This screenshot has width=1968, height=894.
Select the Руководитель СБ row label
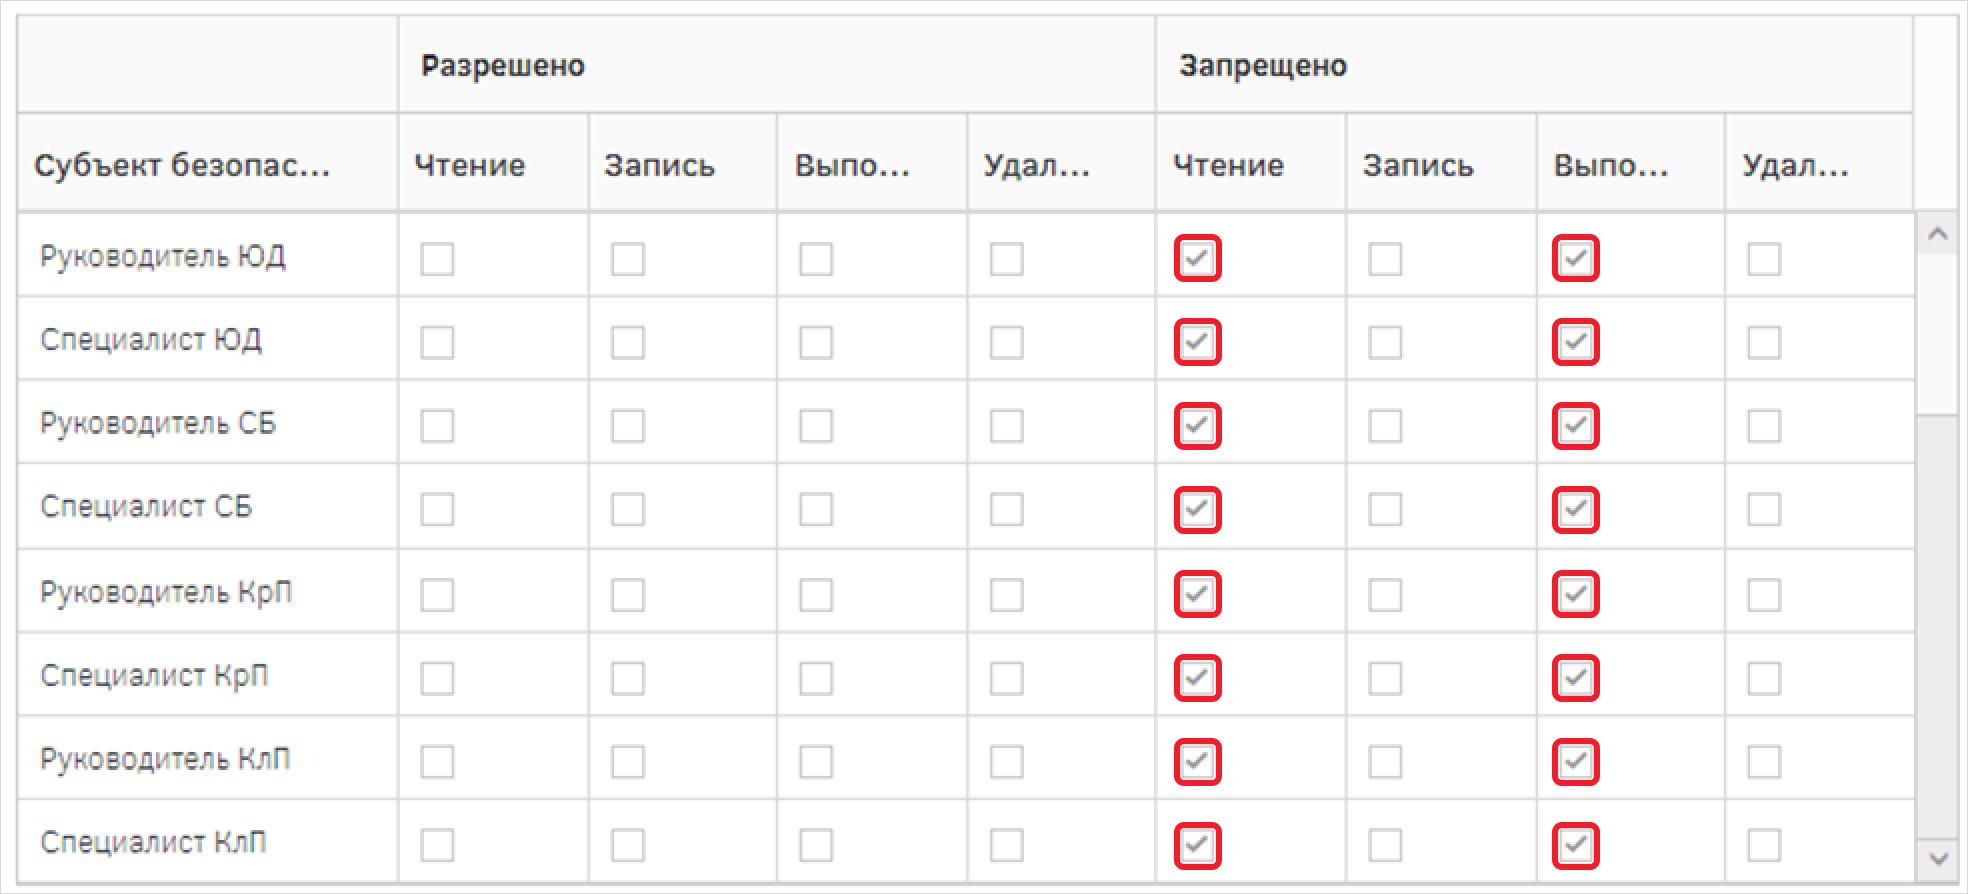(x=158, y=423)
